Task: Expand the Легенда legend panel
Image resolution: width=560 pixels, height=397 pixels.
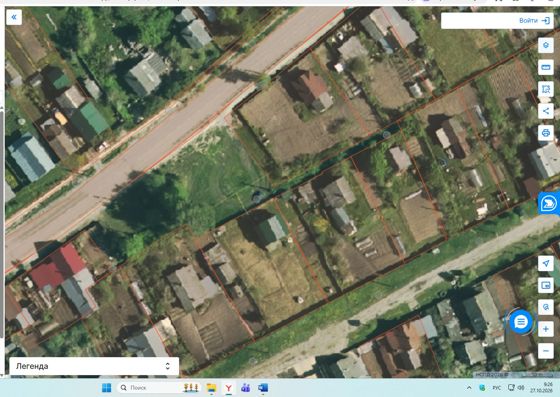Action: [x=94, y=366]
